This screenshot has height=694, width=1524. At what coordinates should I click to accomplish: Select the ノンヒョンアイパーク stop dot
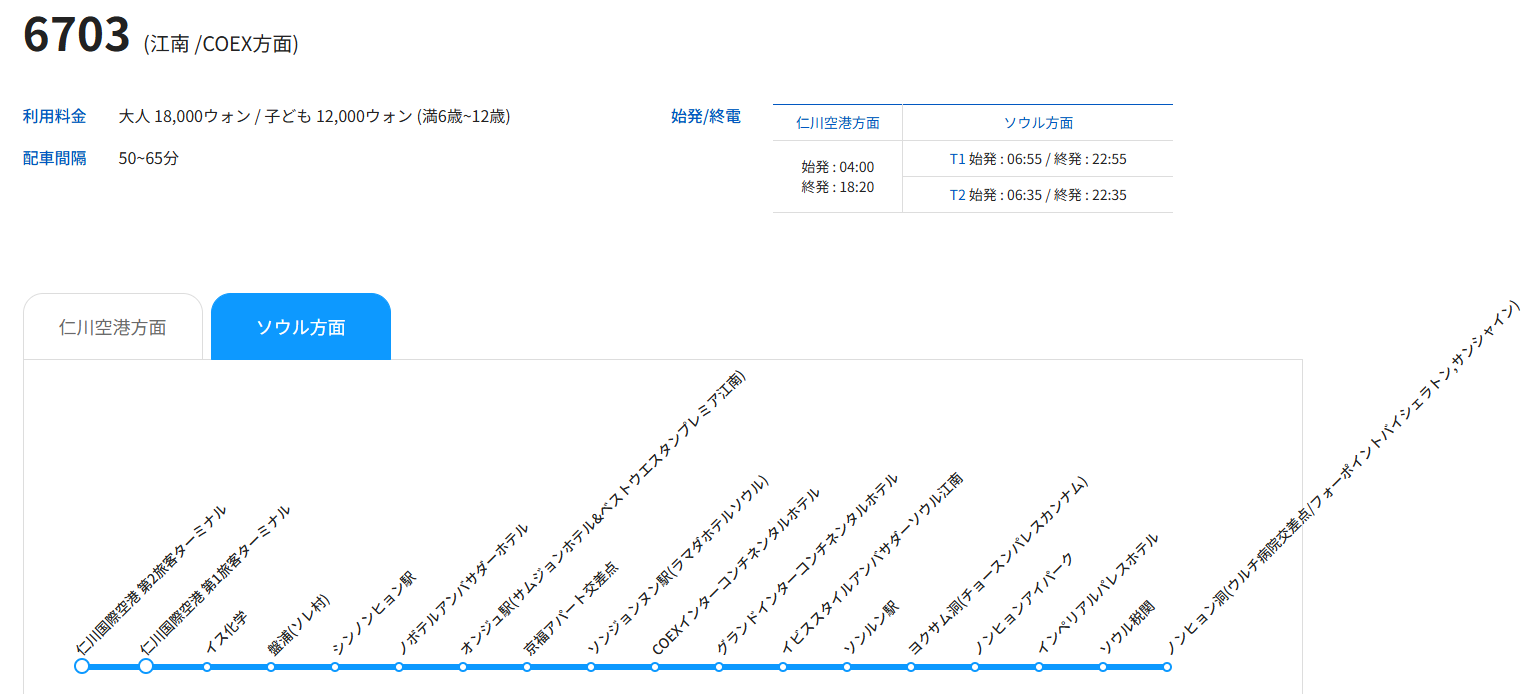[975, 667]
